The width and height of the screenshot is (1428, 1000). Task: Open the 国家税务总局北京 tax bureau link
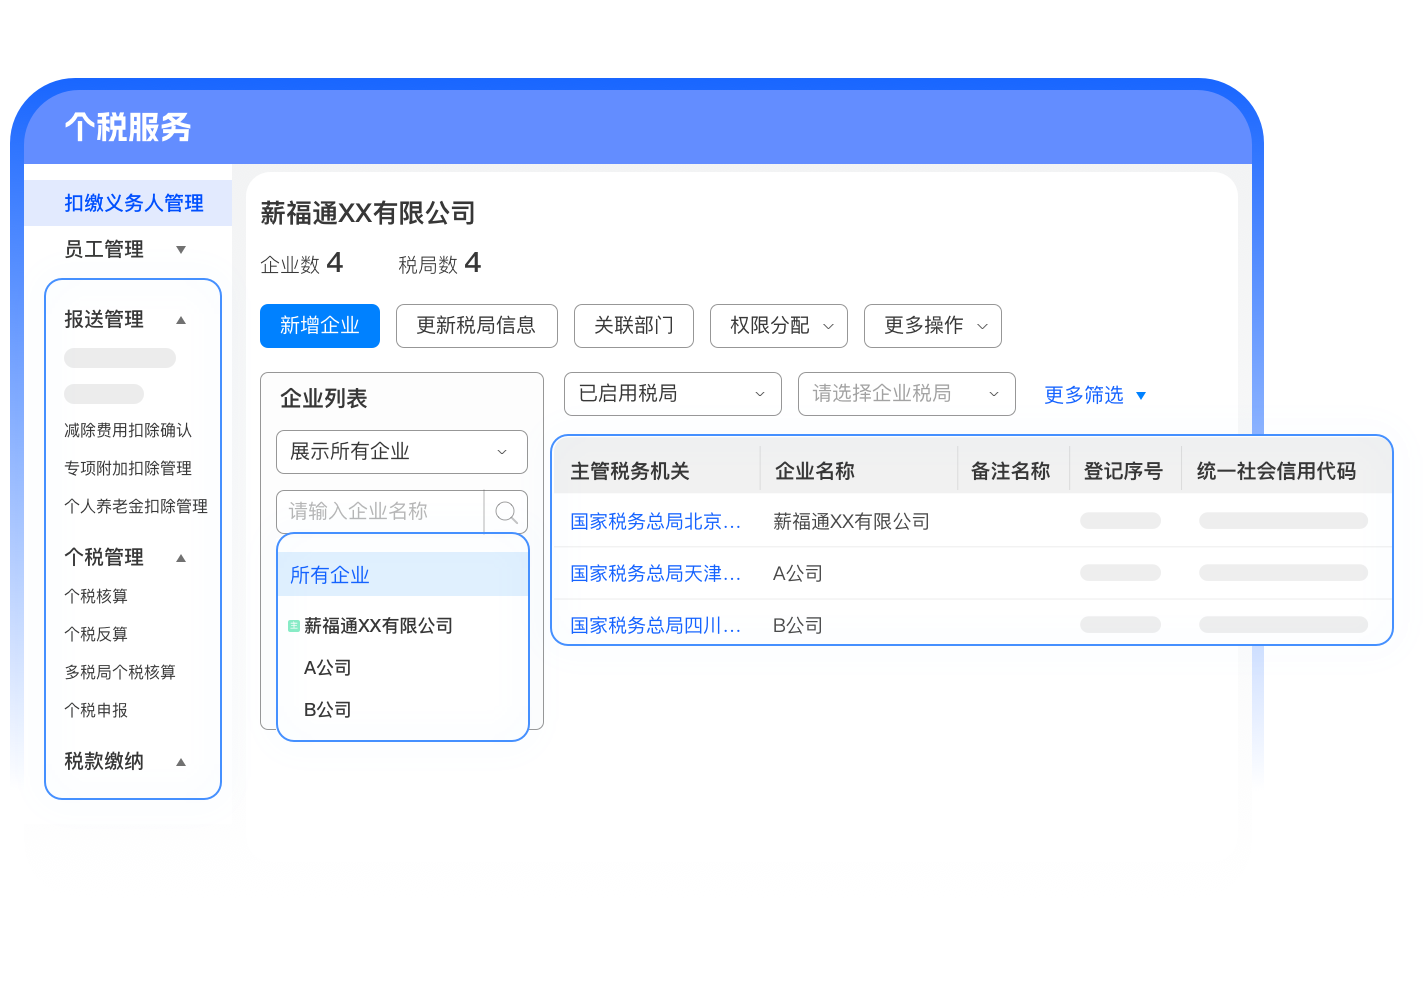655,521
